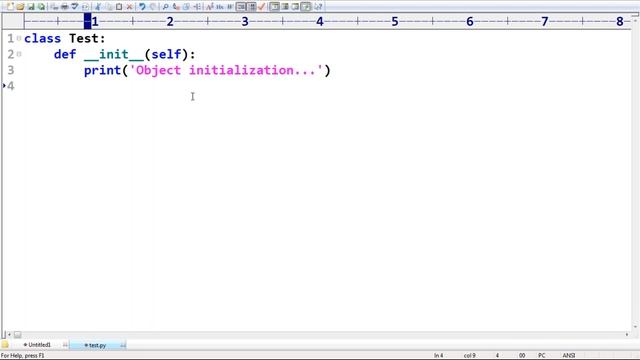Run spell check from the toolbar
The height and width of the screenshot is (360, 640).
pos(75,7)
